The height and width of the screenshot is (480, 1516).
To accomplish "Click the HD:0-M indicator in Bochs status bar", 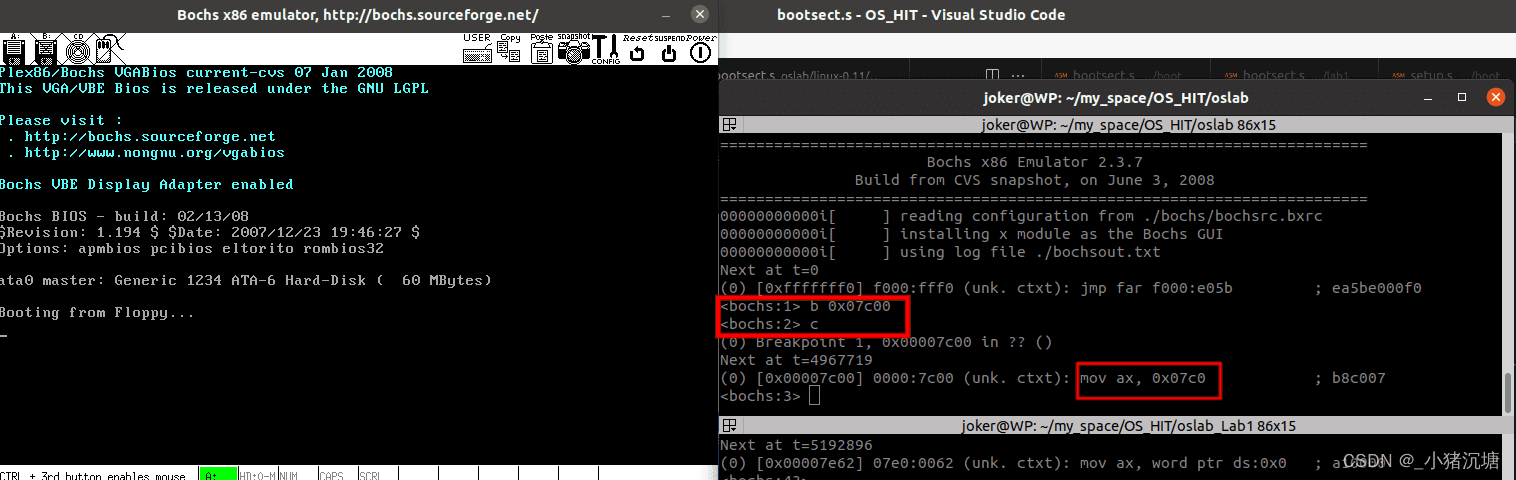I will click(x=257, y=474).
